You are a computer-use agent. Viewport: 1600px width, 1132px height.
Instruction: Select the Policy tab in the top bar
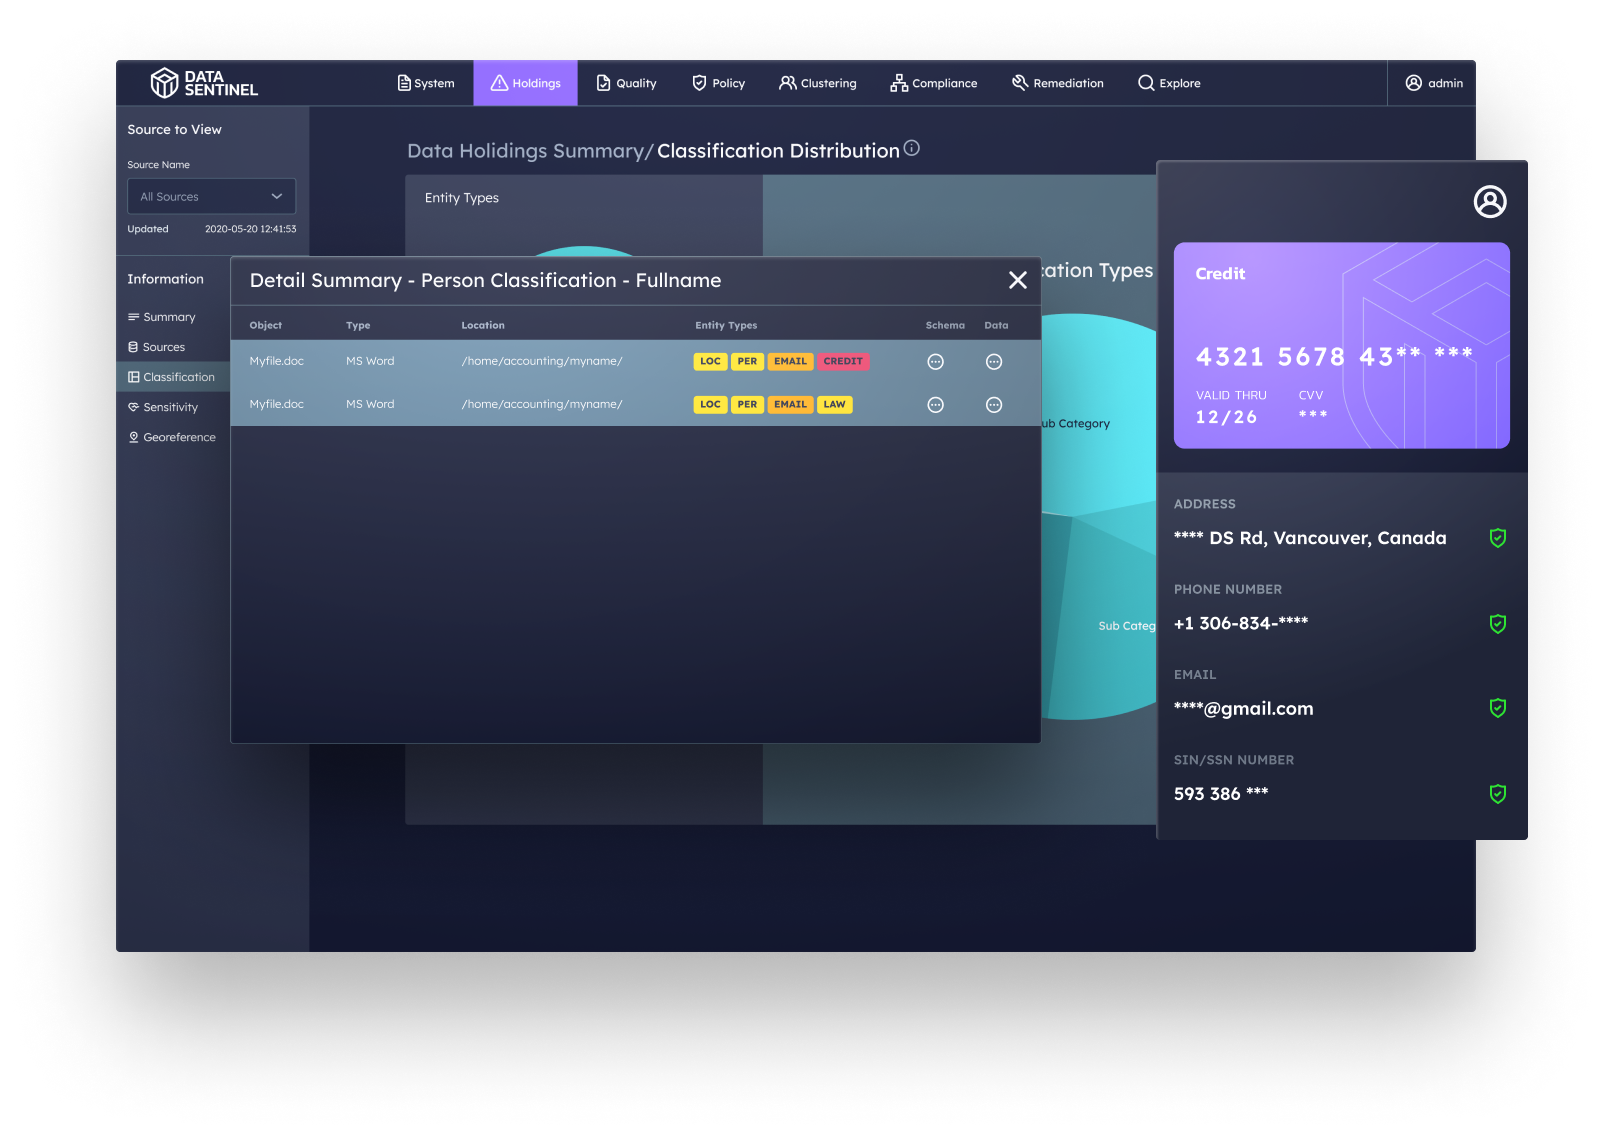(717, 83)
